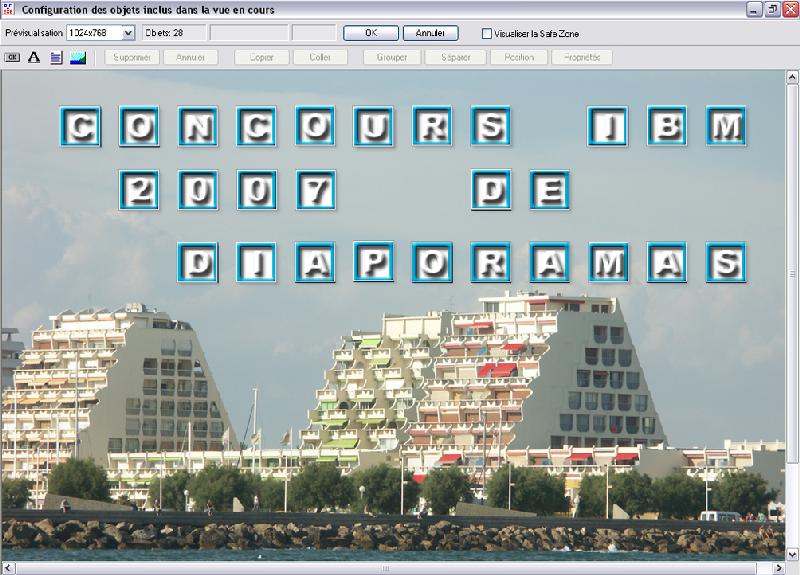Select the R letter tile in CONCOURS
Viewport: 800px width, 575px height.
(432, 126)
